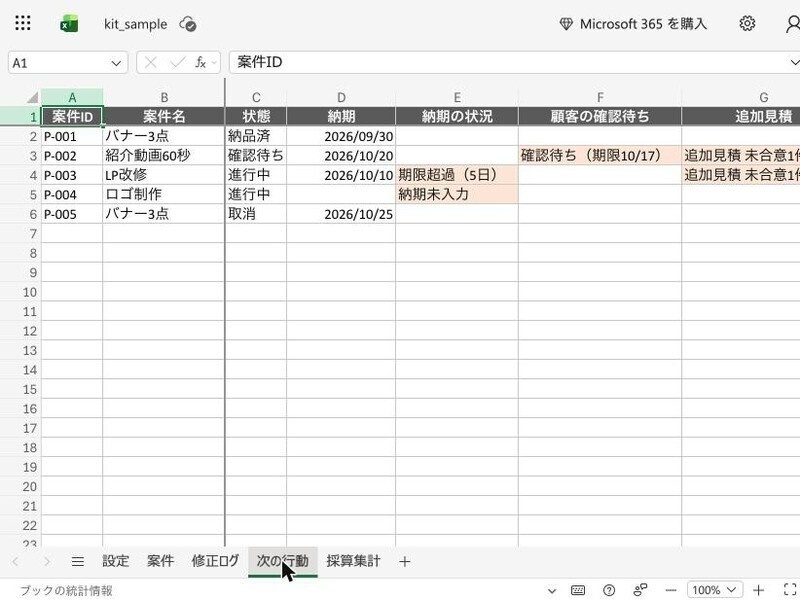This screenshot has width=800, height=600.
Task: Add a new sheet with plus icon
Action: 405,562
